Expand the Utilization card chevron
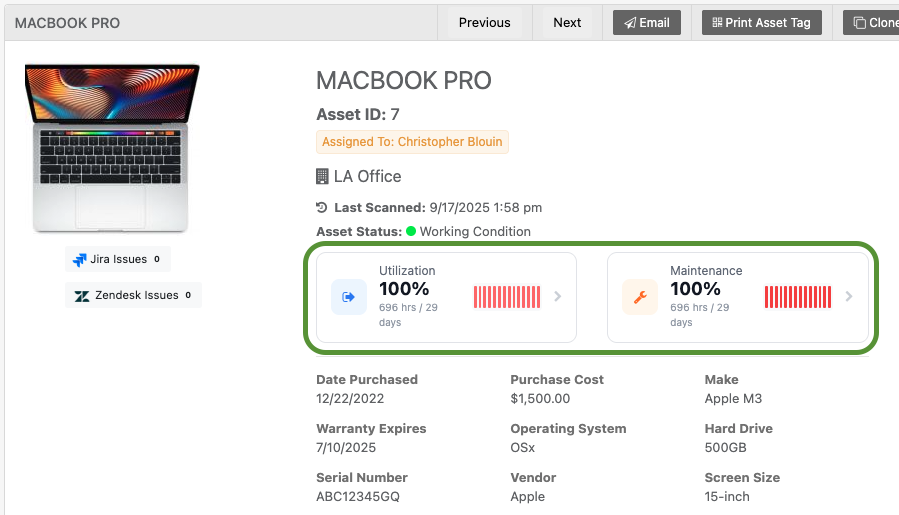899x515 pixels. click(x=558, y=297)
